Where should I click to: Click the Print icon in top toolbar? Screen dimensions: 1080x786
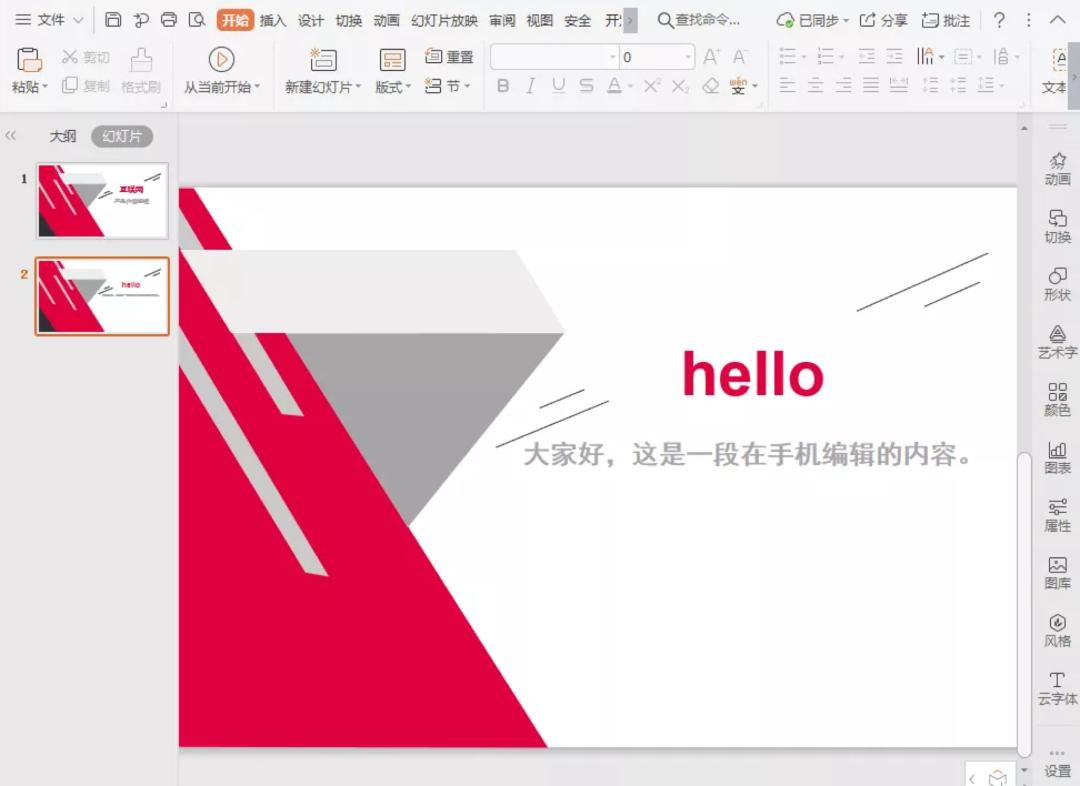pos(169,20)
